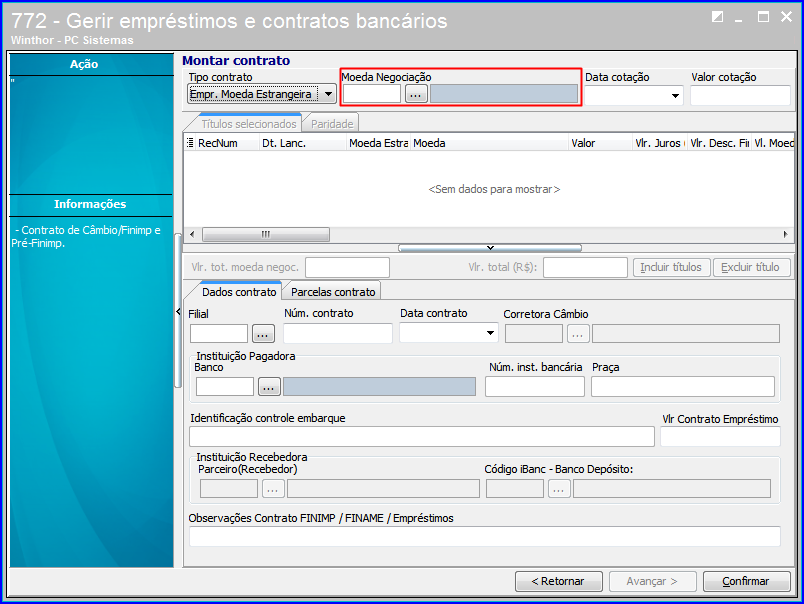Click the Banco code field

click(225, 387)
